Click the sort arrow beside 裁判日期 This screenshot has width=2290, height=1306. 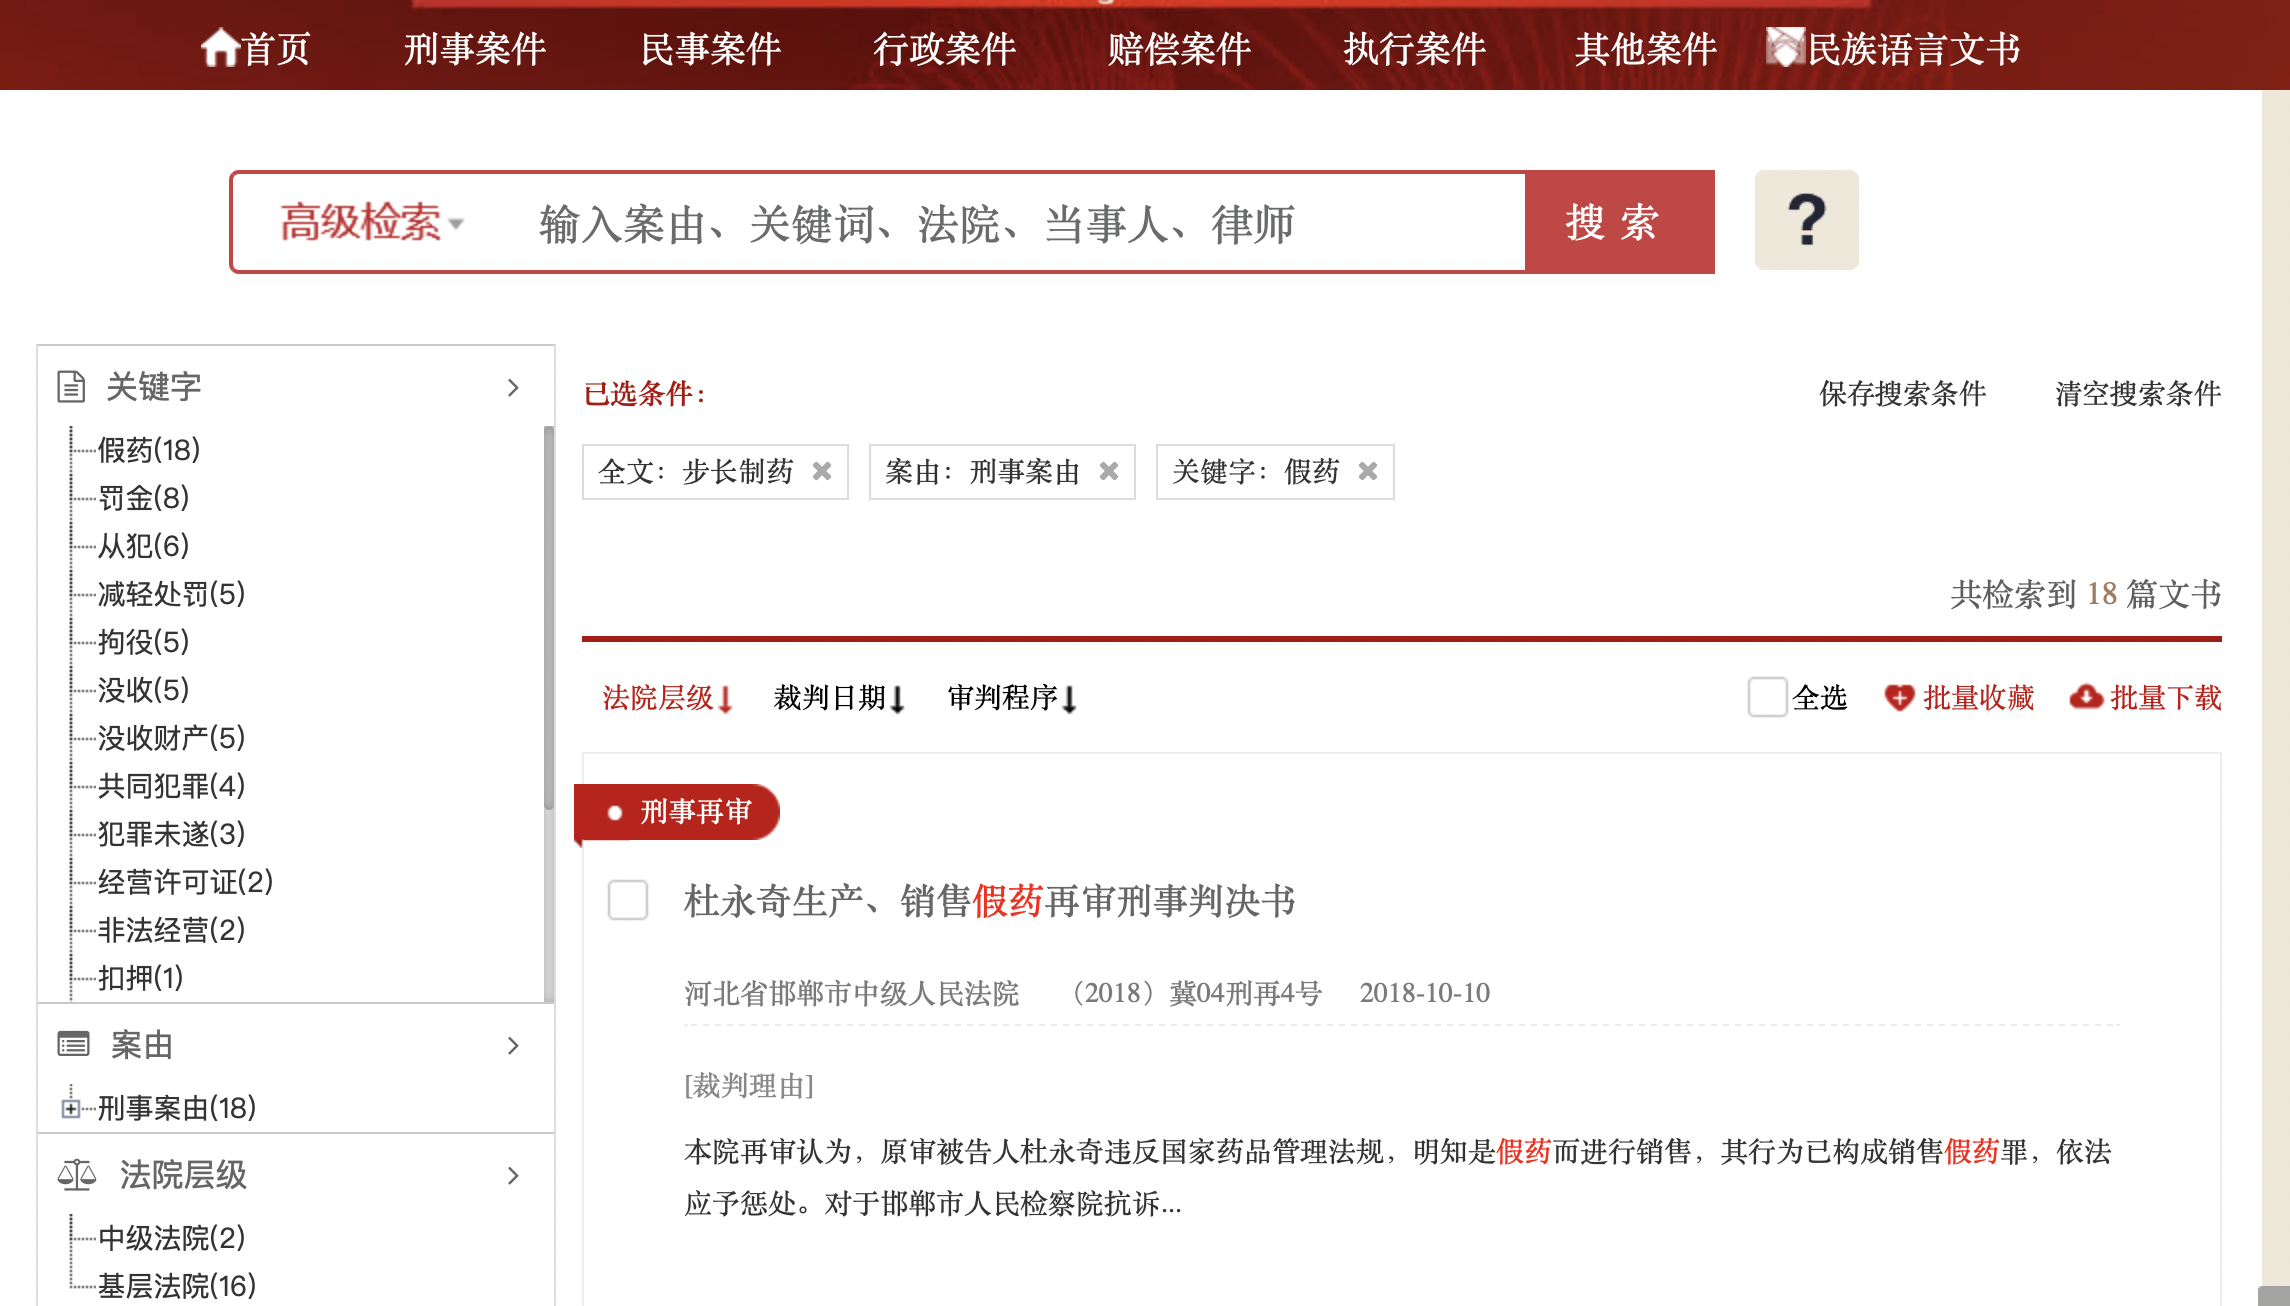(897, 699)
